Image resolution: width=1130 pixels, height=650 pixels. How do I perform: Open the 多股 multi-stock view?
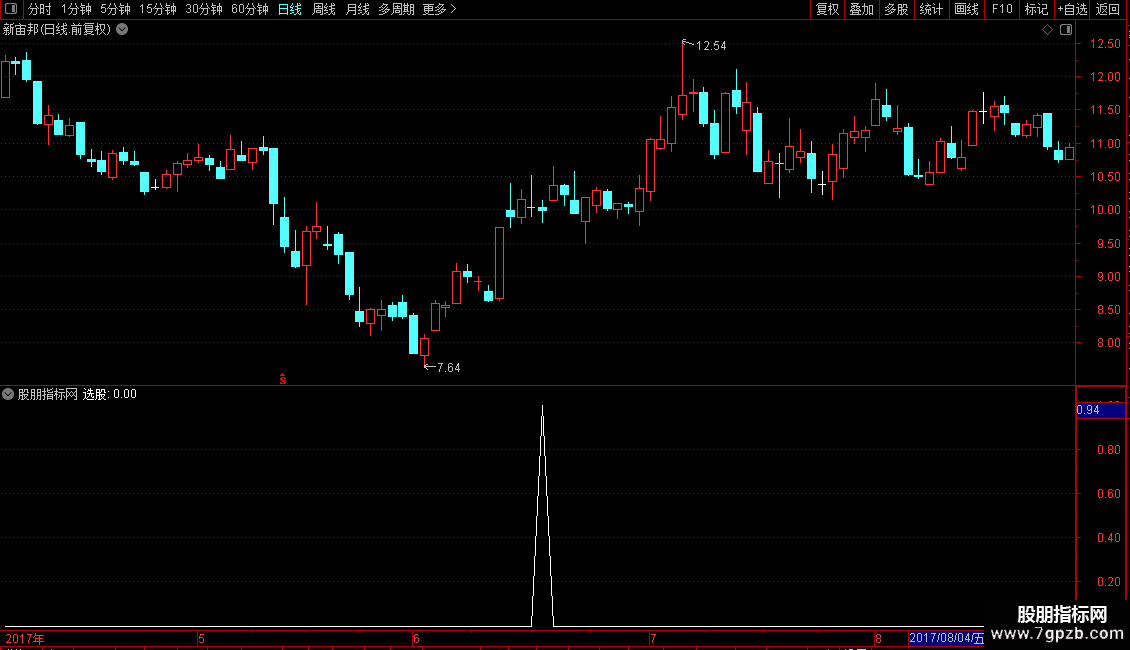coord(896,9)
